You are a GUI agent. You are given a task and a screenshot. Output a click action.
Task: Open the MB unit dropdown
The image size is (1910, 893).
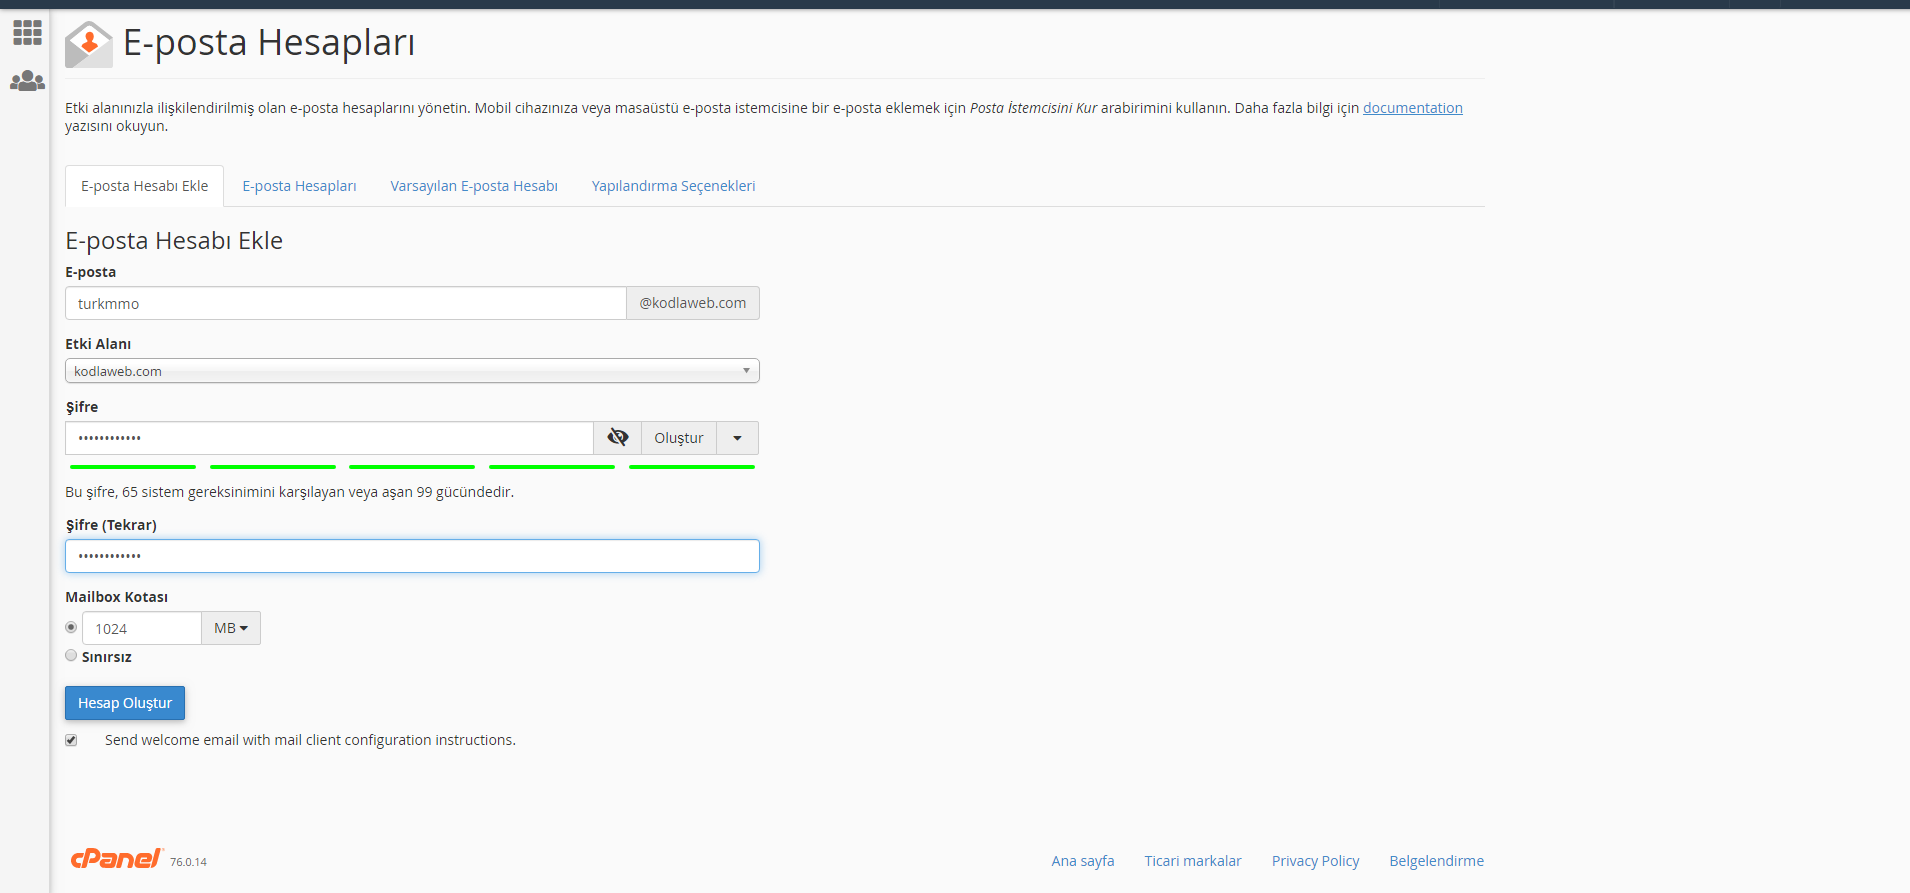click(x=231, y=628)
